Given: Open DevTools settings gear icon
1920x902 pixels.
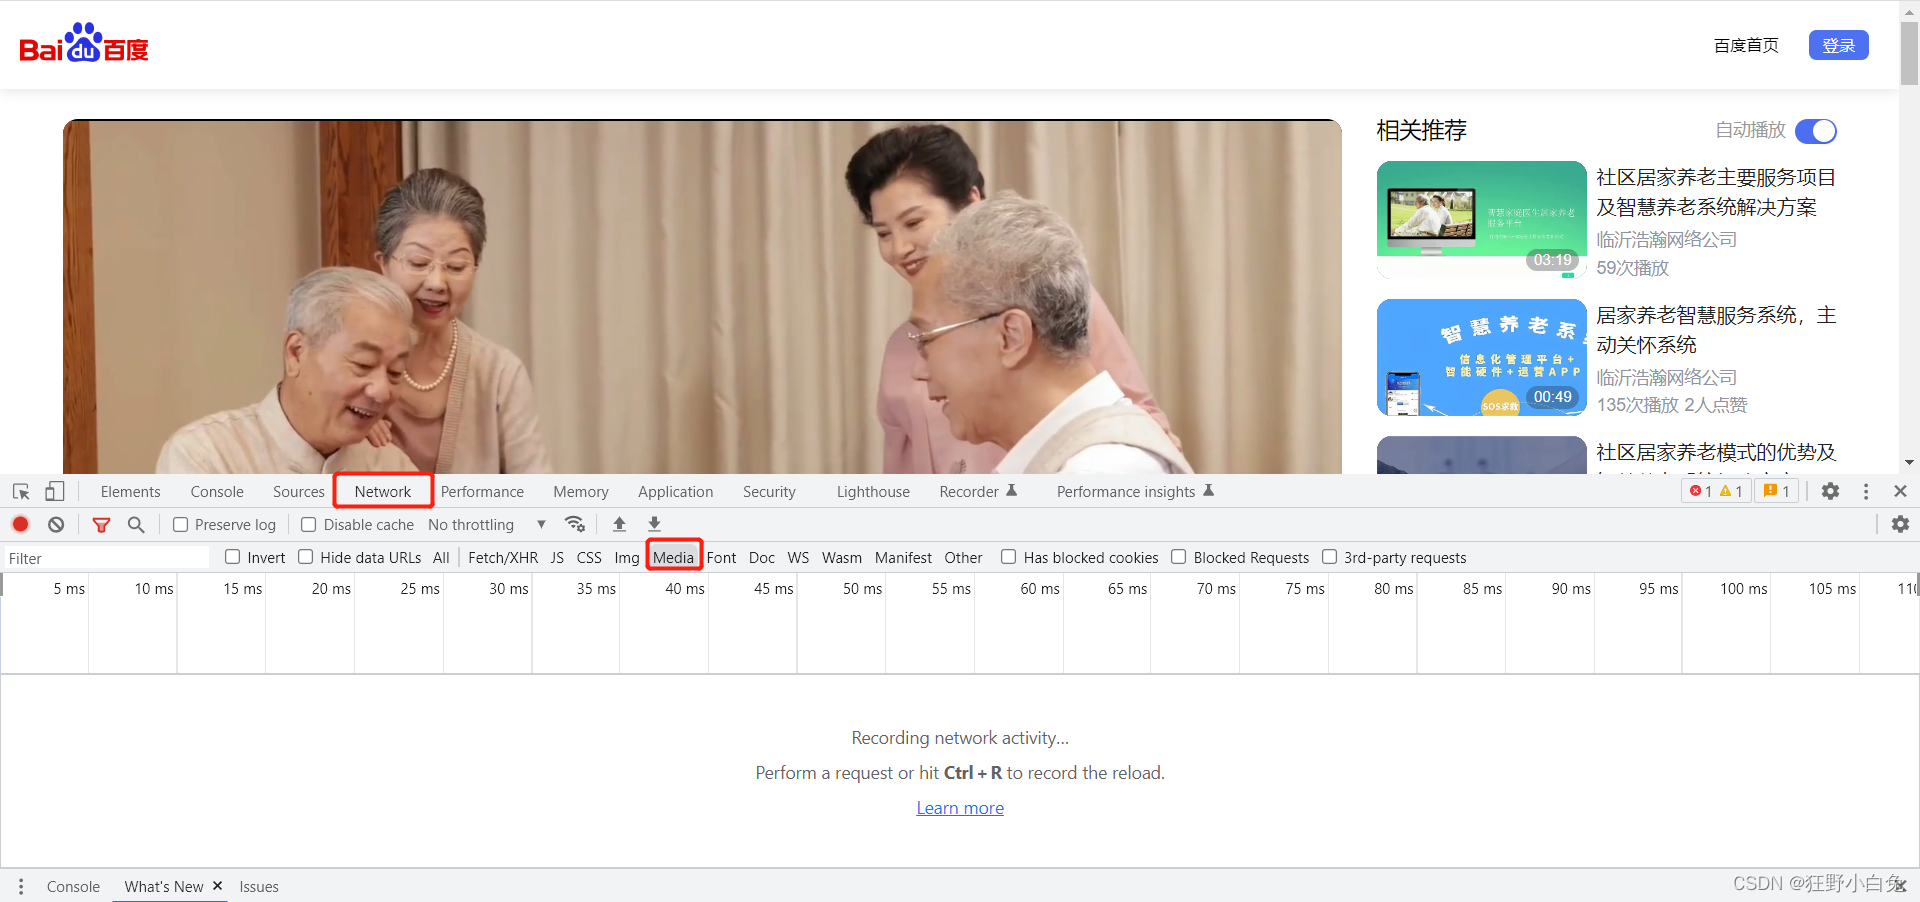Looking at the screenshot, I should tap(1830, 491).
